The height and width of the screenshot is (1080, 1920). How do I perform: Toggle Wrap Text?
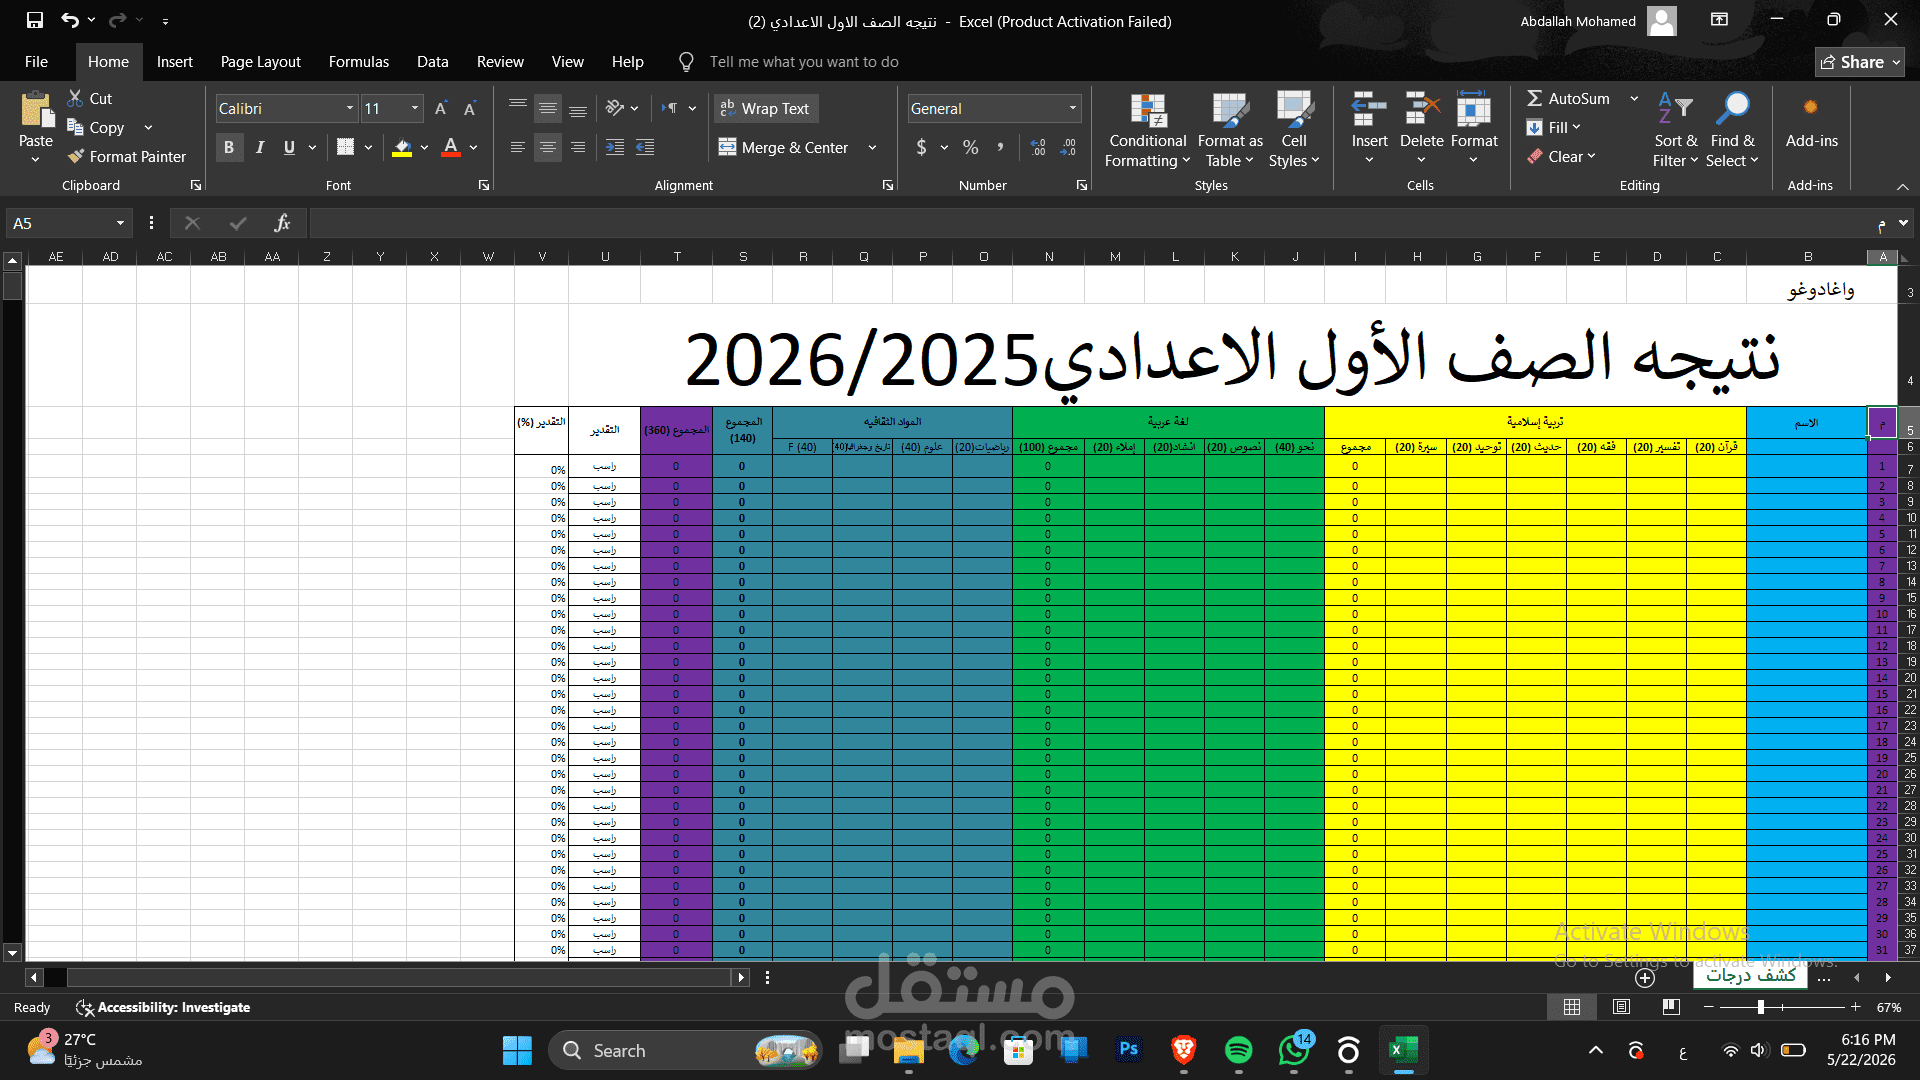tap(766, 108)
